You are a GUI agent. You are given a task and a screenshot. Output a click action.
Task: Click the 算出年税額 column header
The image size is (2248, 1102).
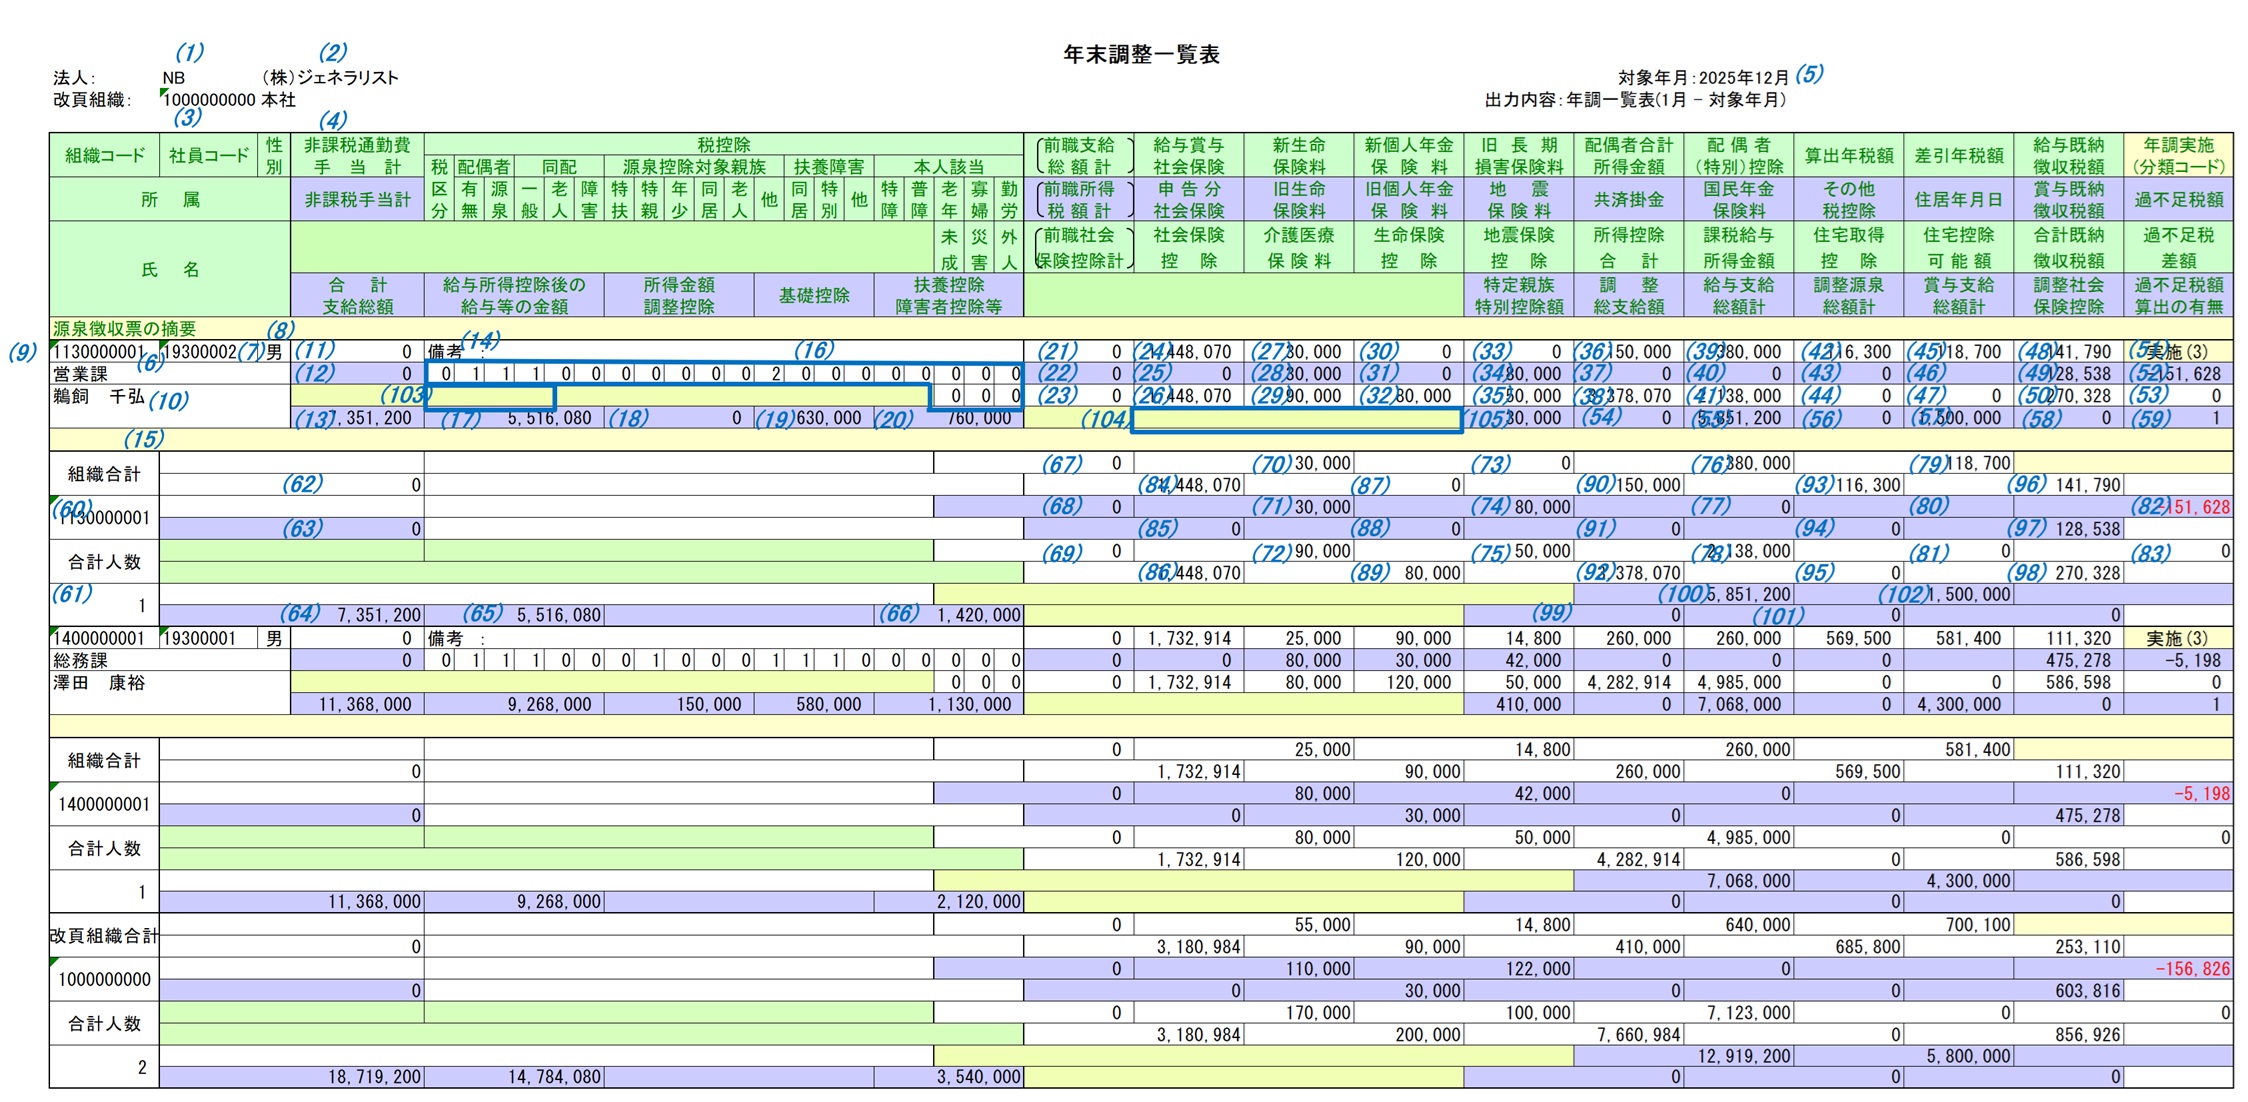(1848, 155)
